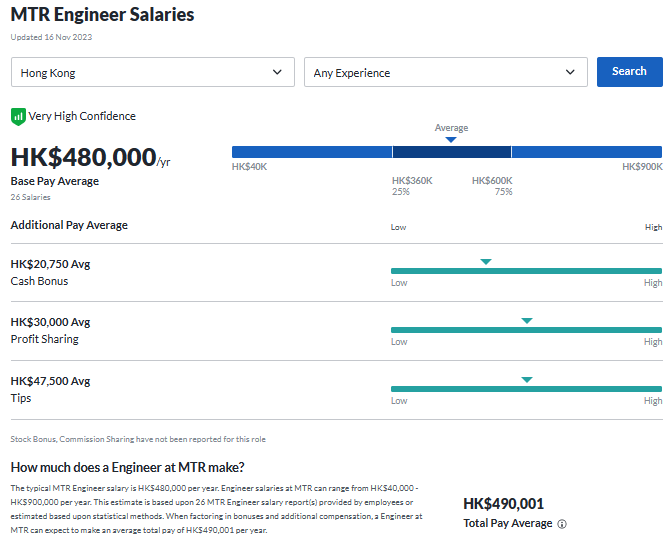Click the chevron arrow in Any Experience dropdown

570,72
